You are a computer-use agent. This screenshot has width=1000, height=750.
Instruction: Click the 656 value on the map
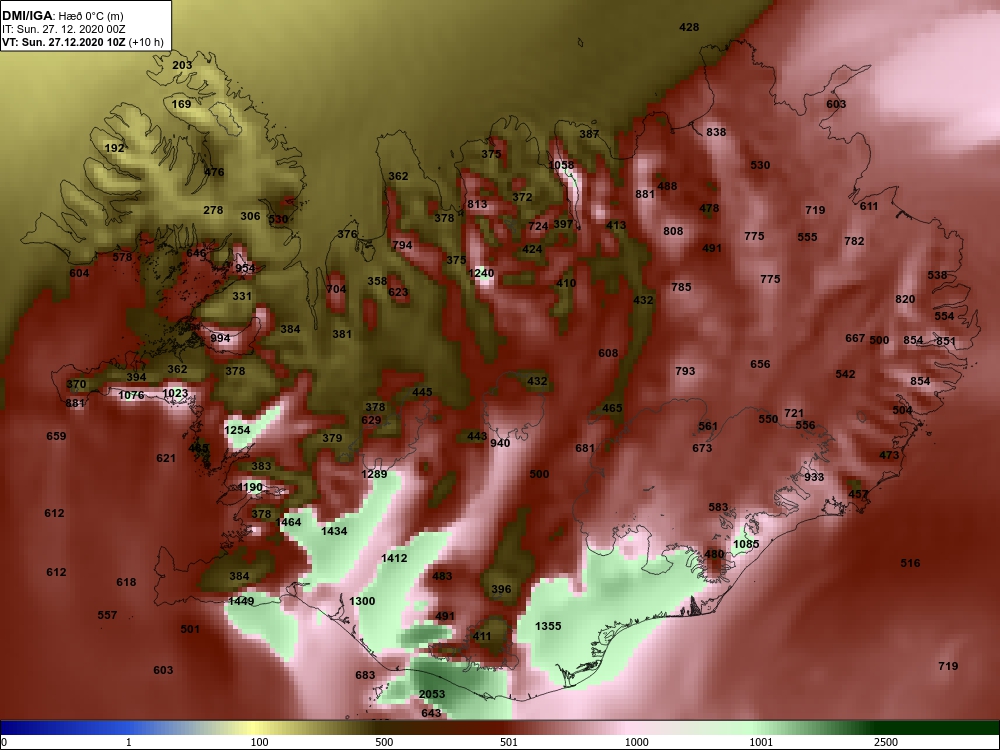[x=760, y=364]
